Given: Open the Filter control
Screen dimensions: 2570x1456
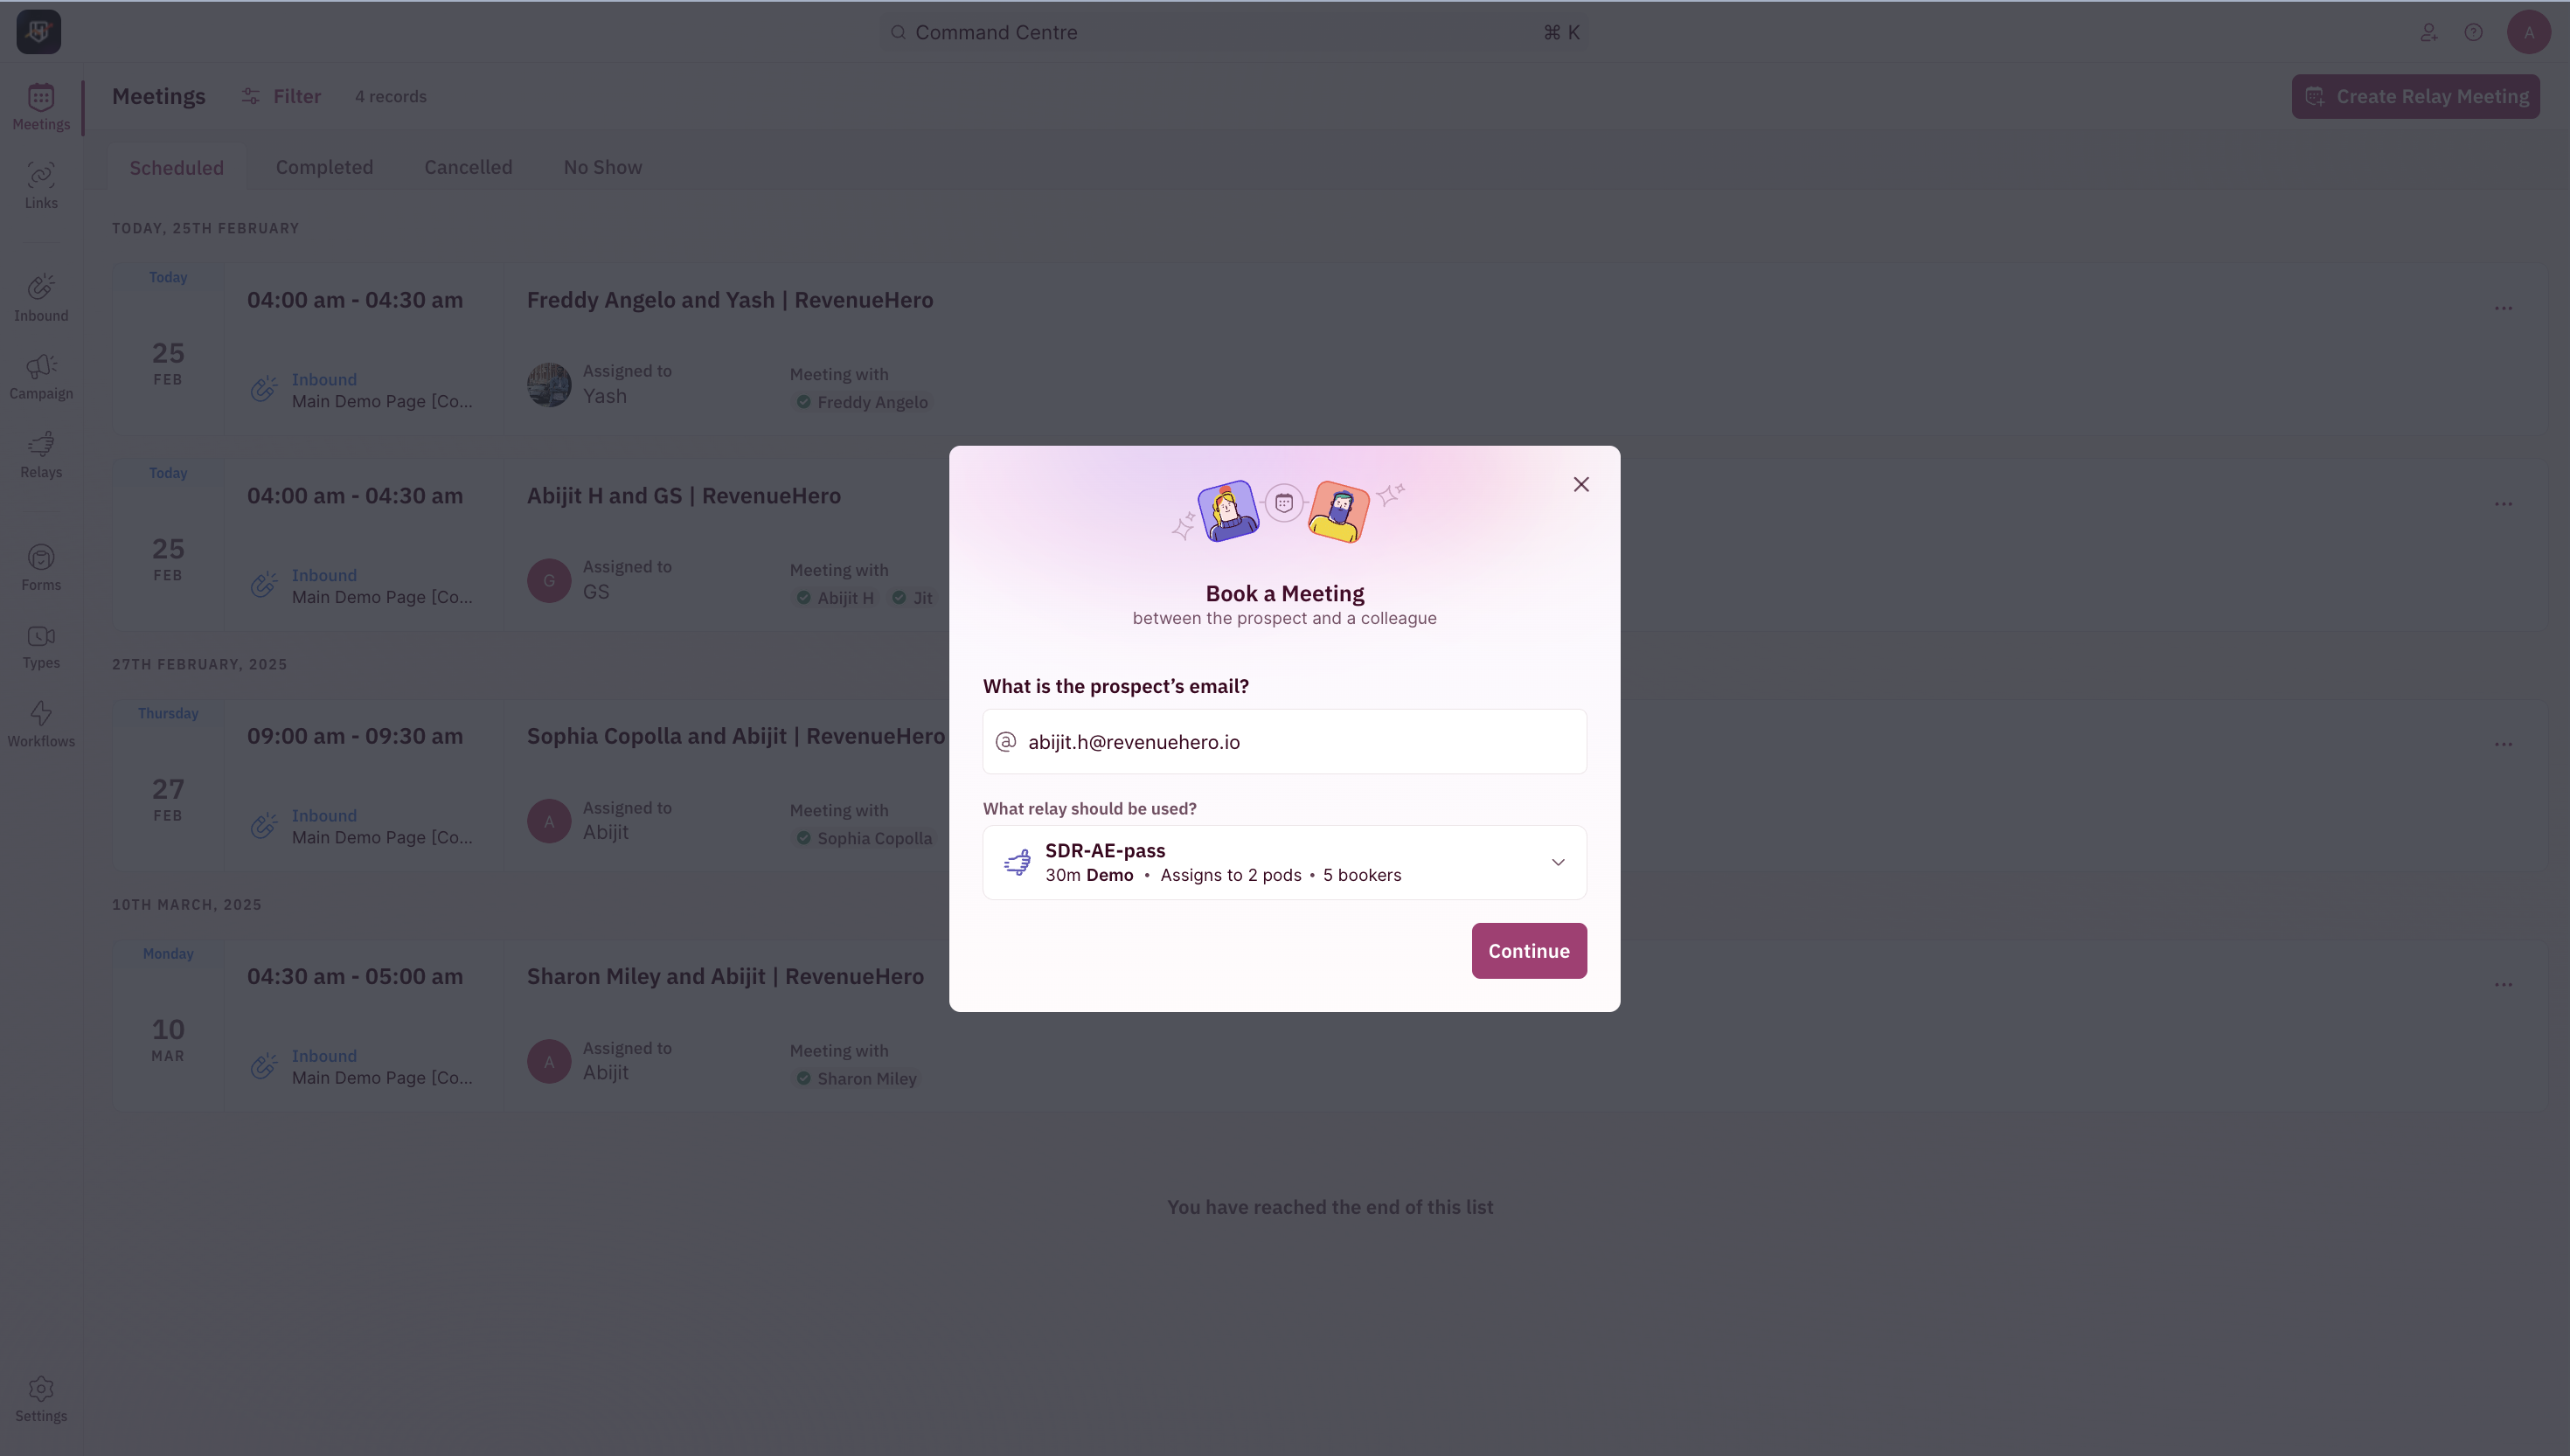Looking at the screenshot, I should point(281,96).
